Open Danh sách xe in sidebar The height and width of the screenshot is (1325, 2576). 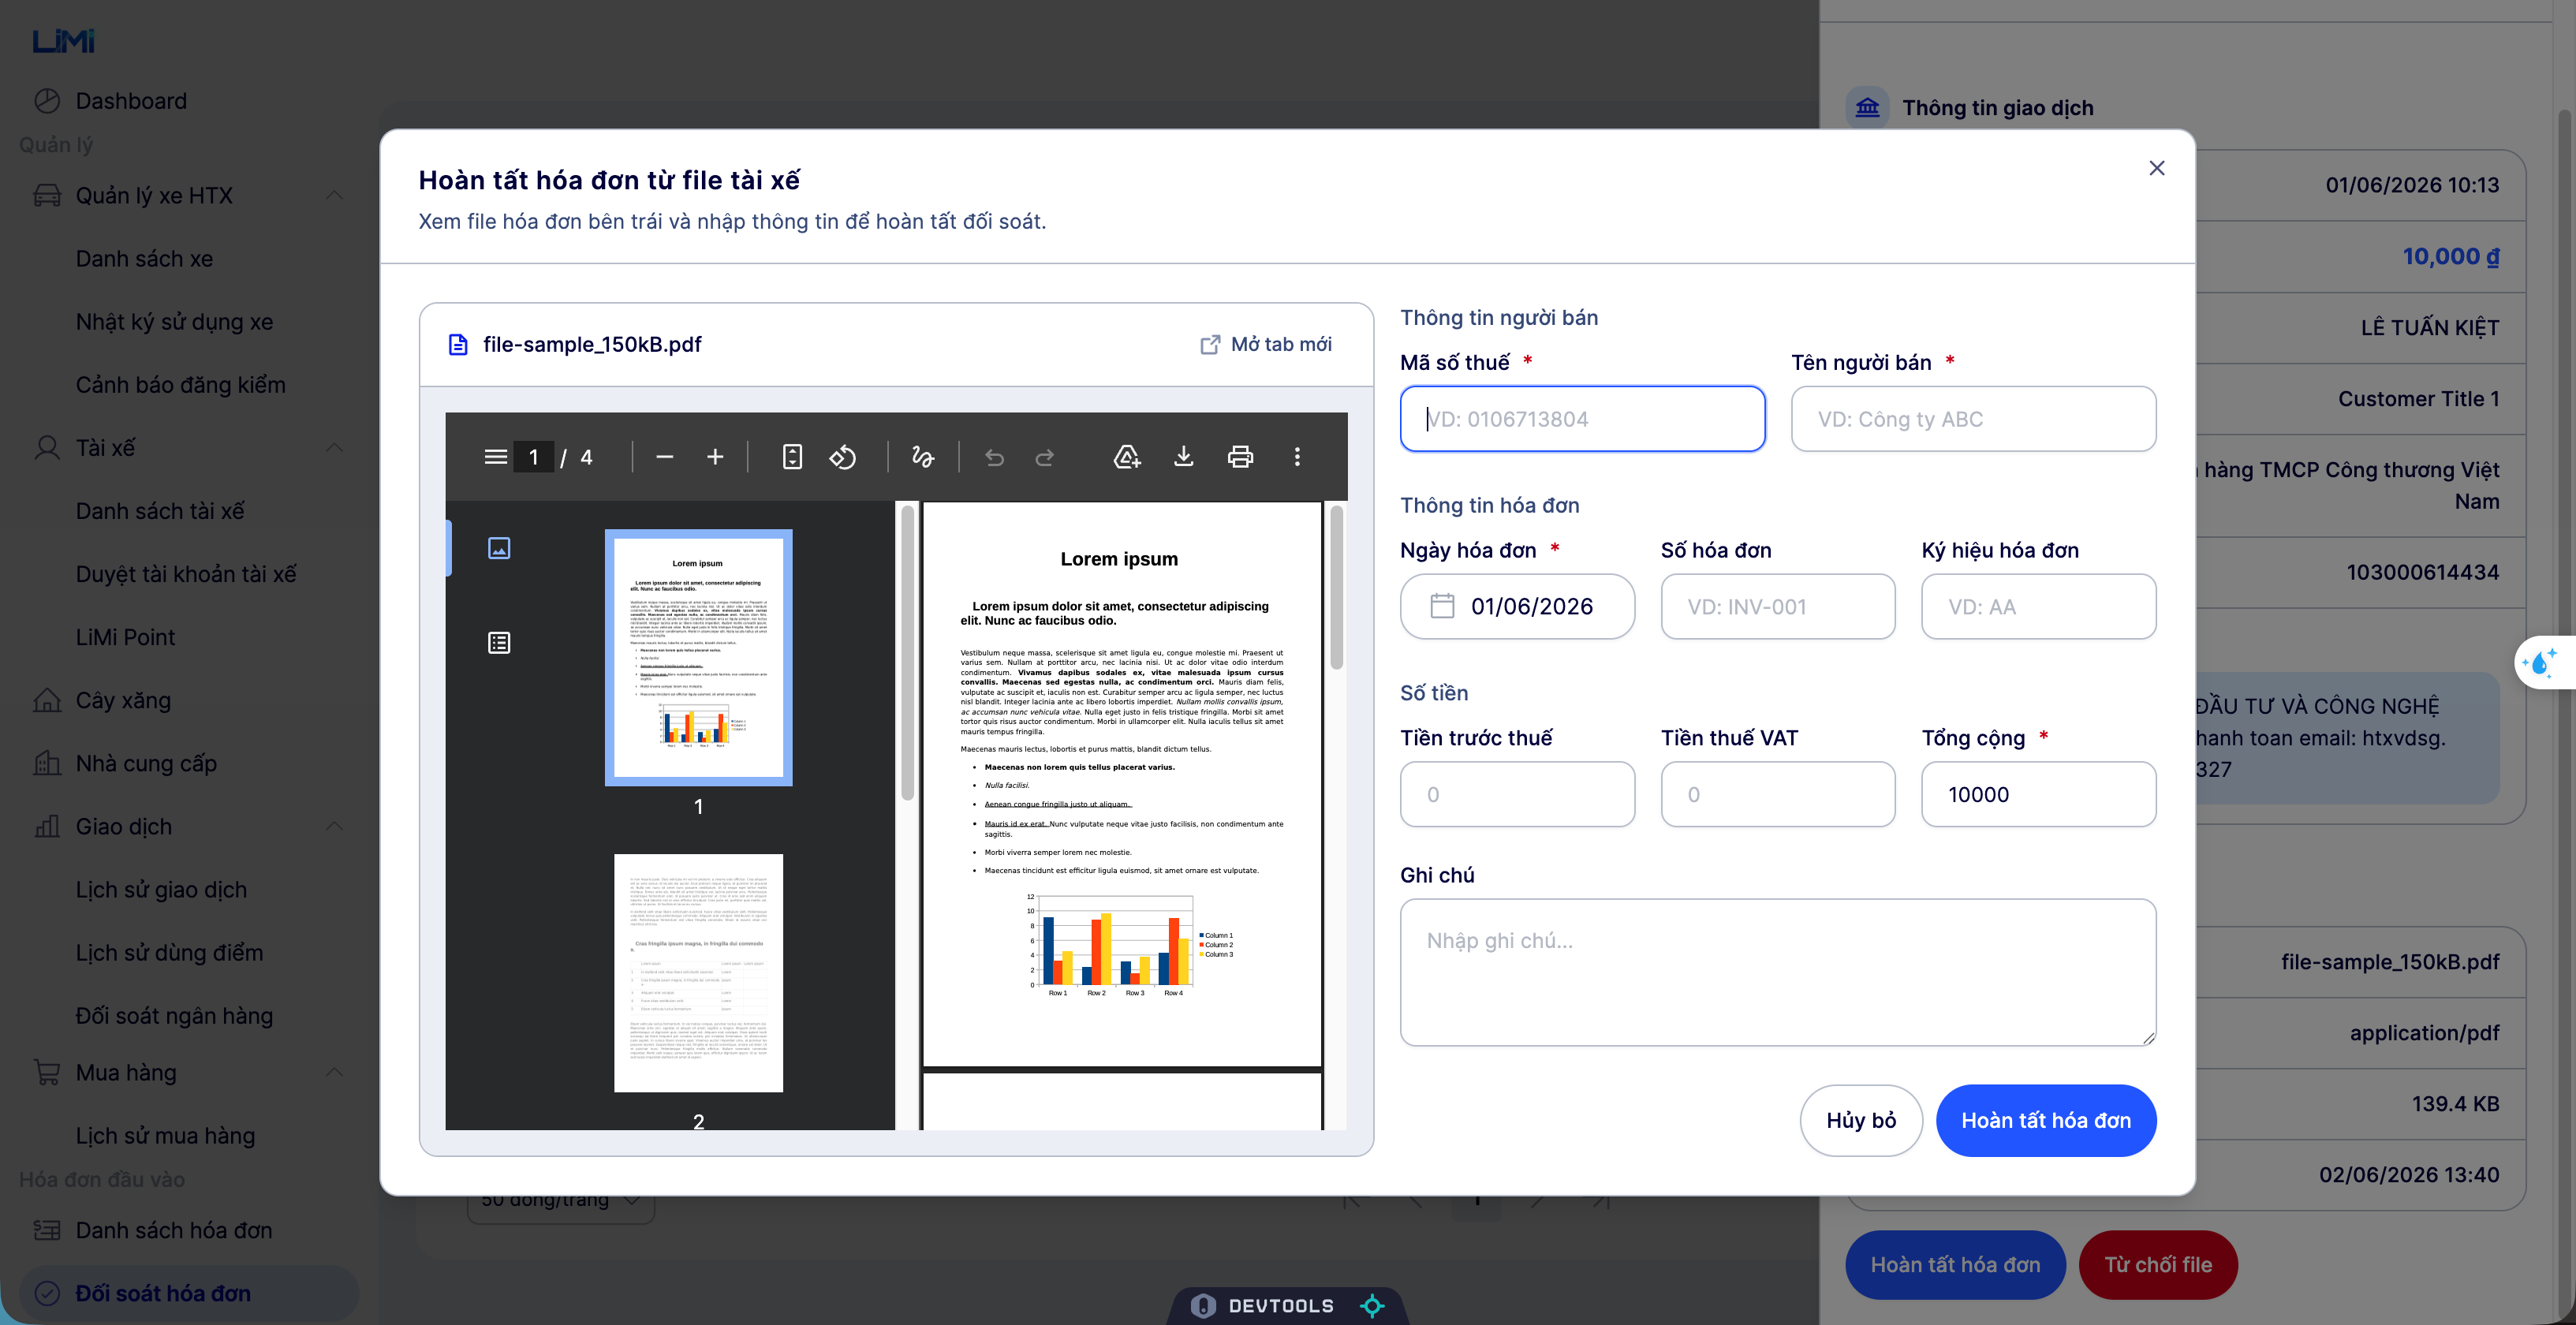[x=144, y=258]
